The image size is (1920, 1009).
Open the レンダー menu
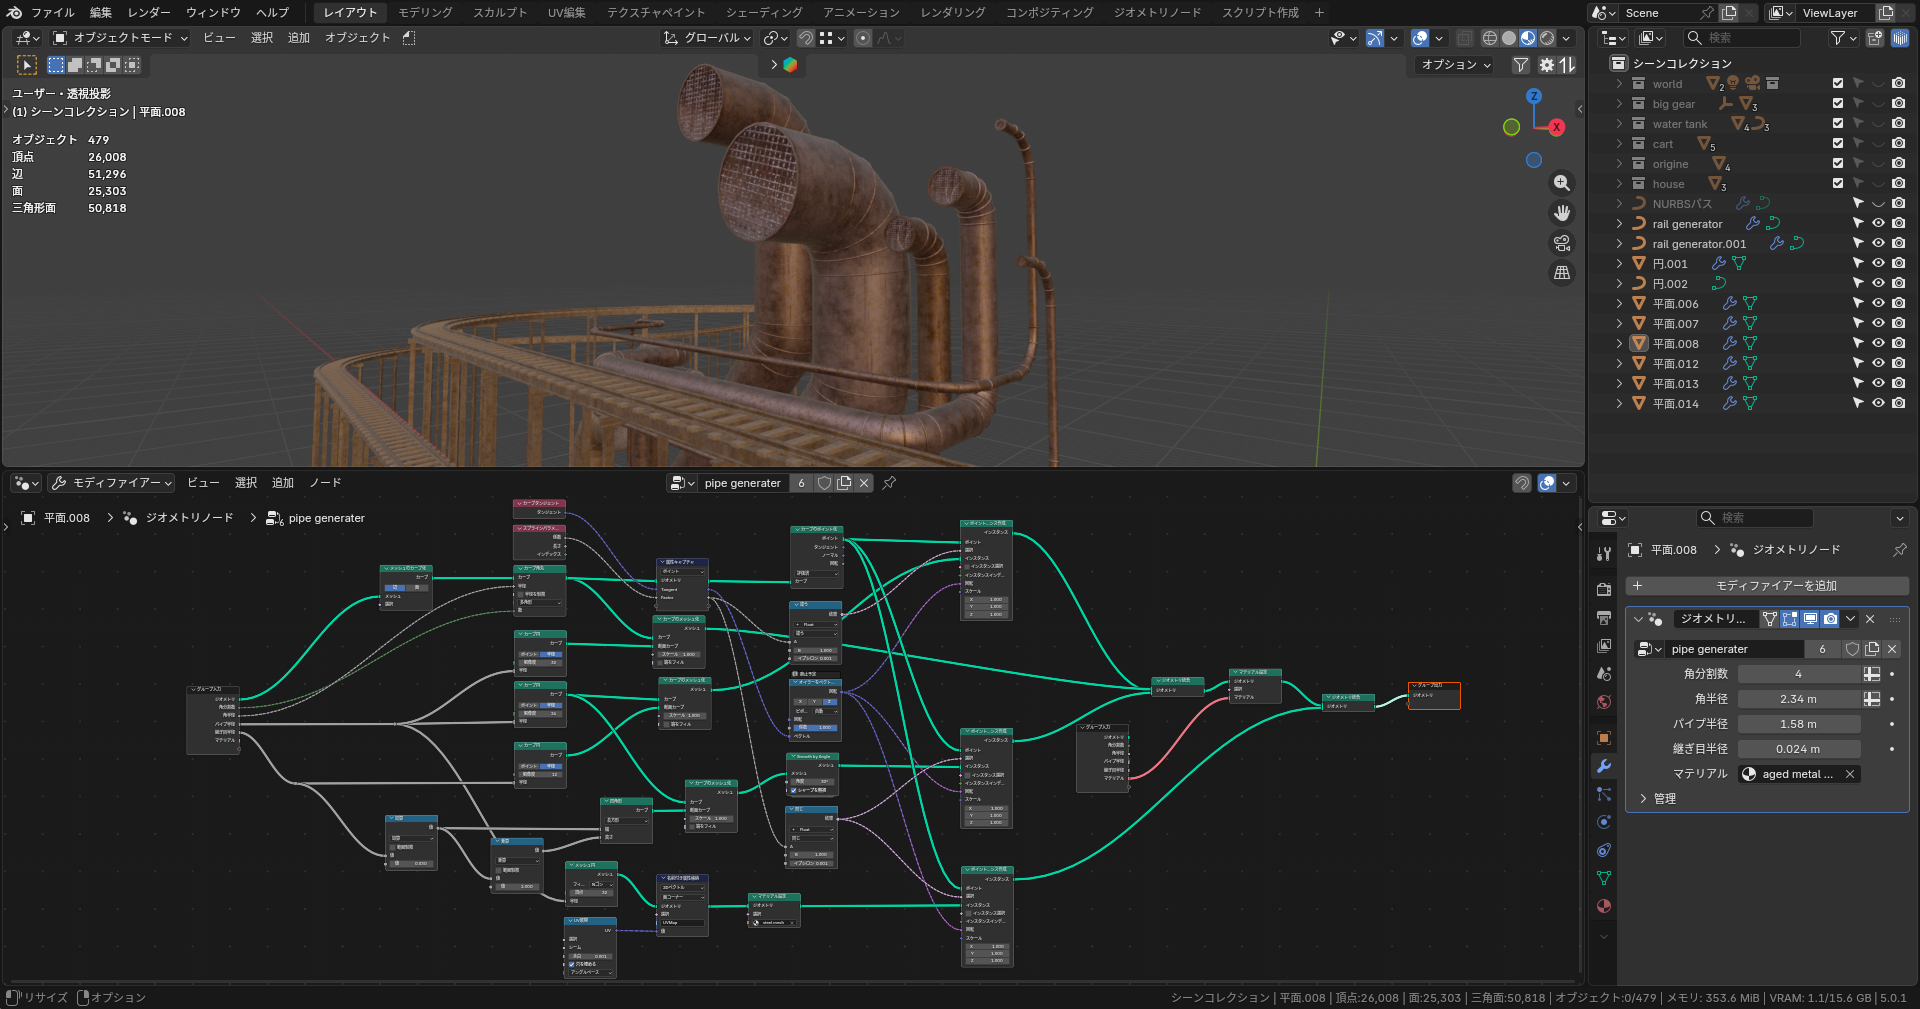pyautogui.click(x=149, y=13)
